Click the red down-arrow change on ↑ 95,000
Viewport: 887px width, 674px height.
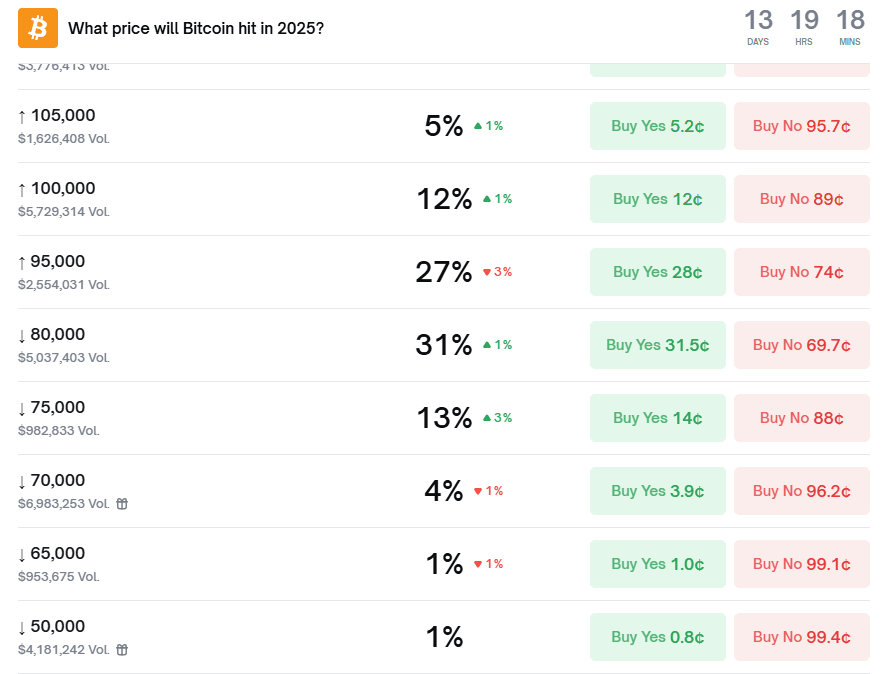[497, 272]
